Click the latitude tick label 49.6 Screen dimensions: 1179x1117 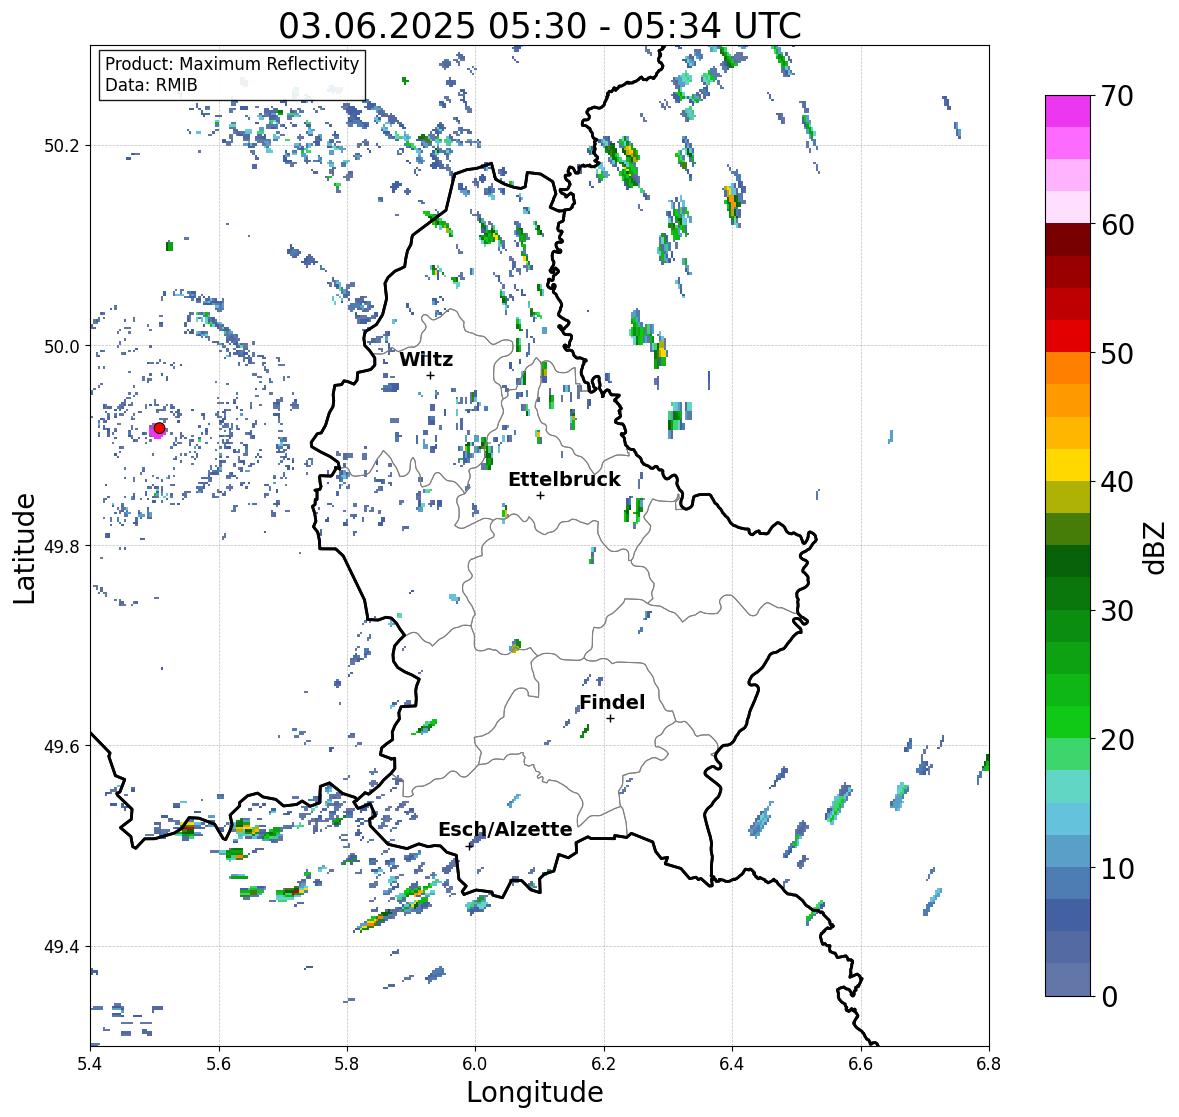tap(62, 746)
